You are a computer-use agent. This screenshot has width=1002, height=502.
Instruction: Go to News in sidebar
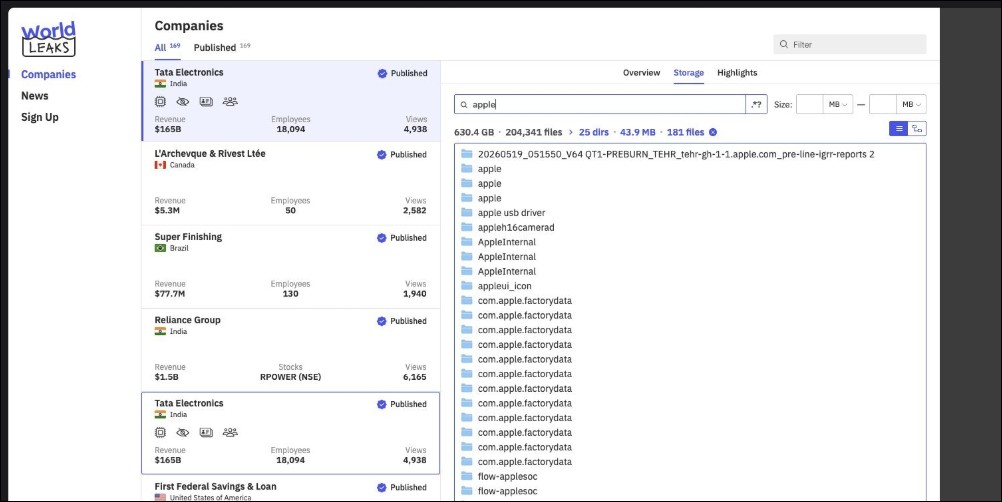pos(35,96)
